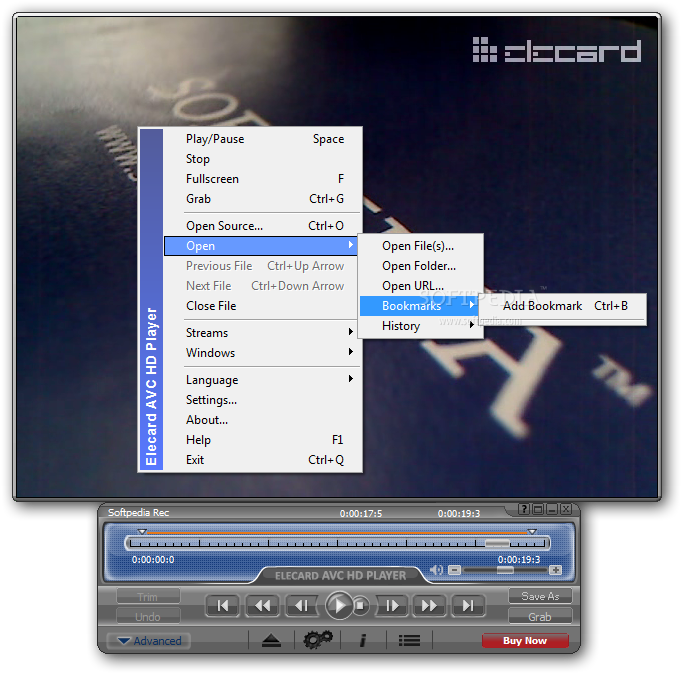Choose Fullscreen menu entry

[262, 179]
